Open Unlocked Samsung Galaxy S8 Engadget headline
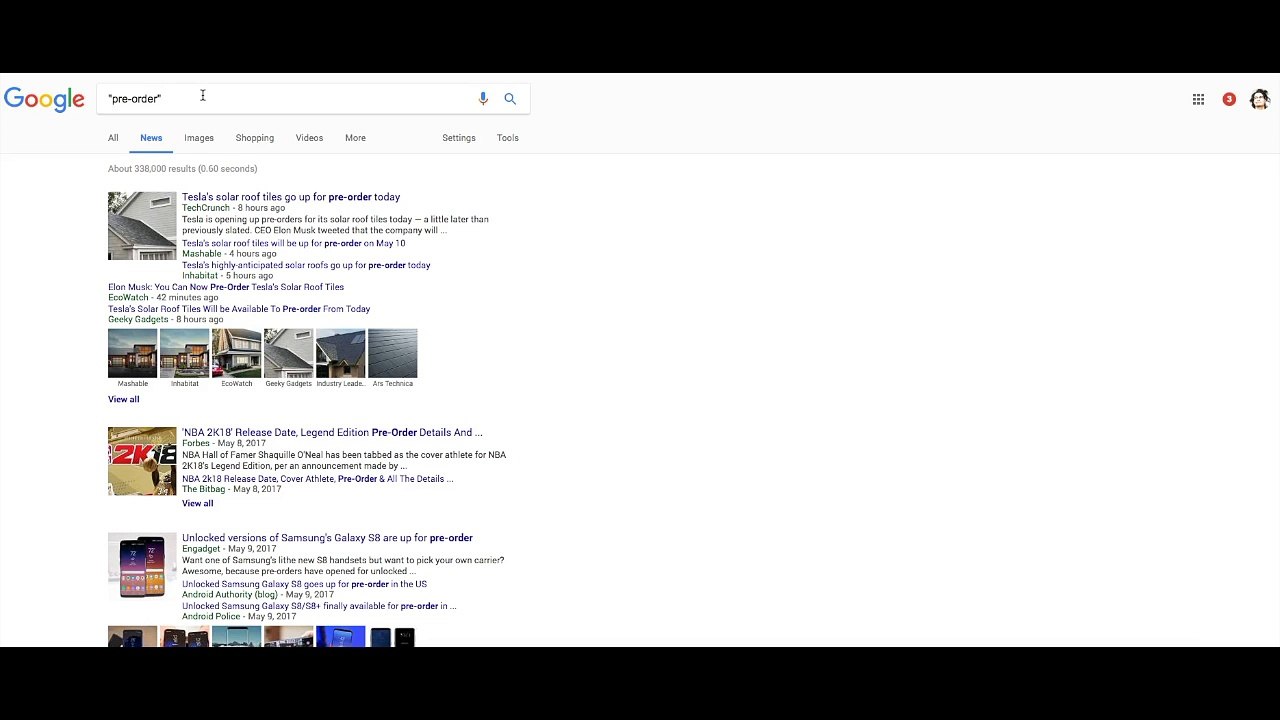 (327, 538)
